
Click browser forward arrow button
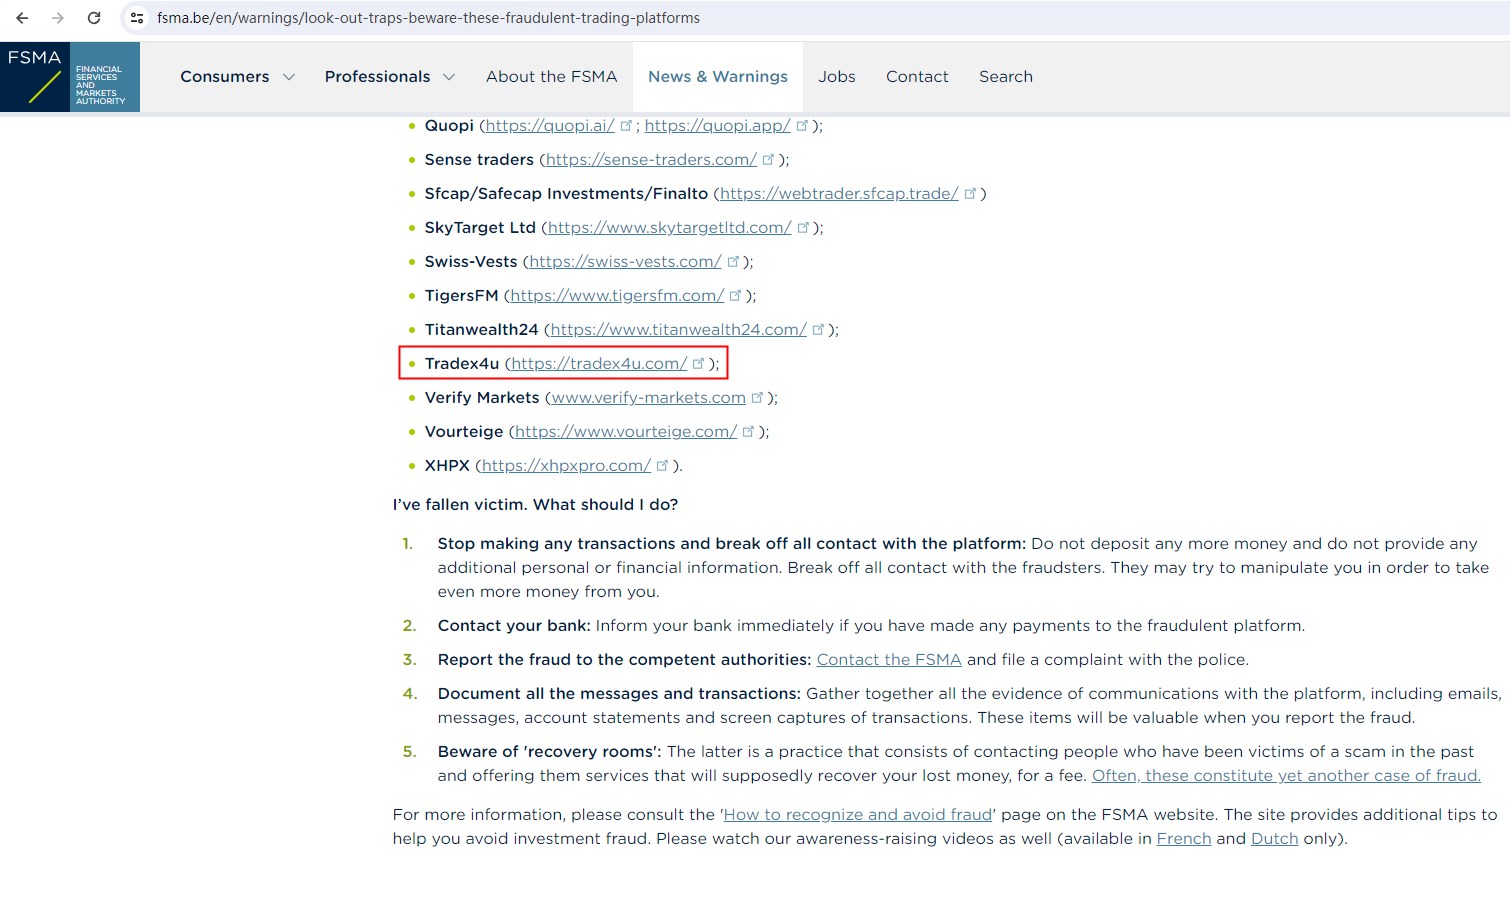58,18
